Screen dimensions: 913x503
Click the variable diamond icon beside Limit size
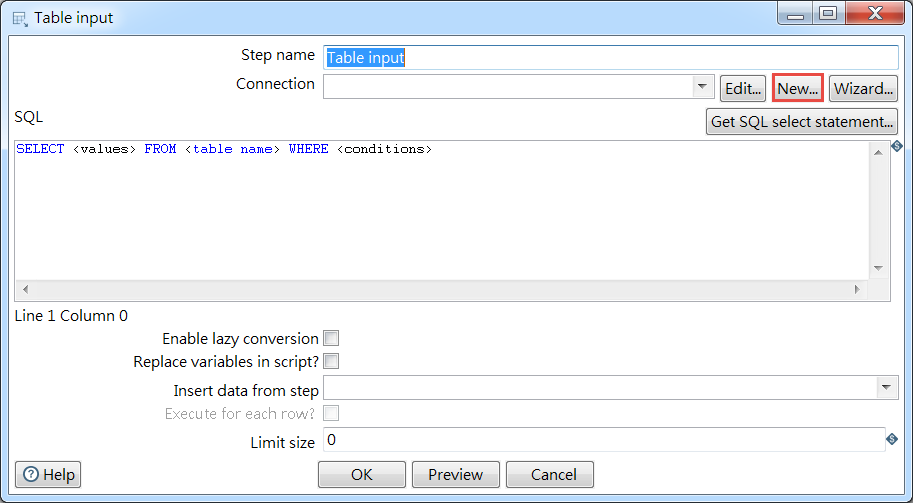tap(891, 439)
